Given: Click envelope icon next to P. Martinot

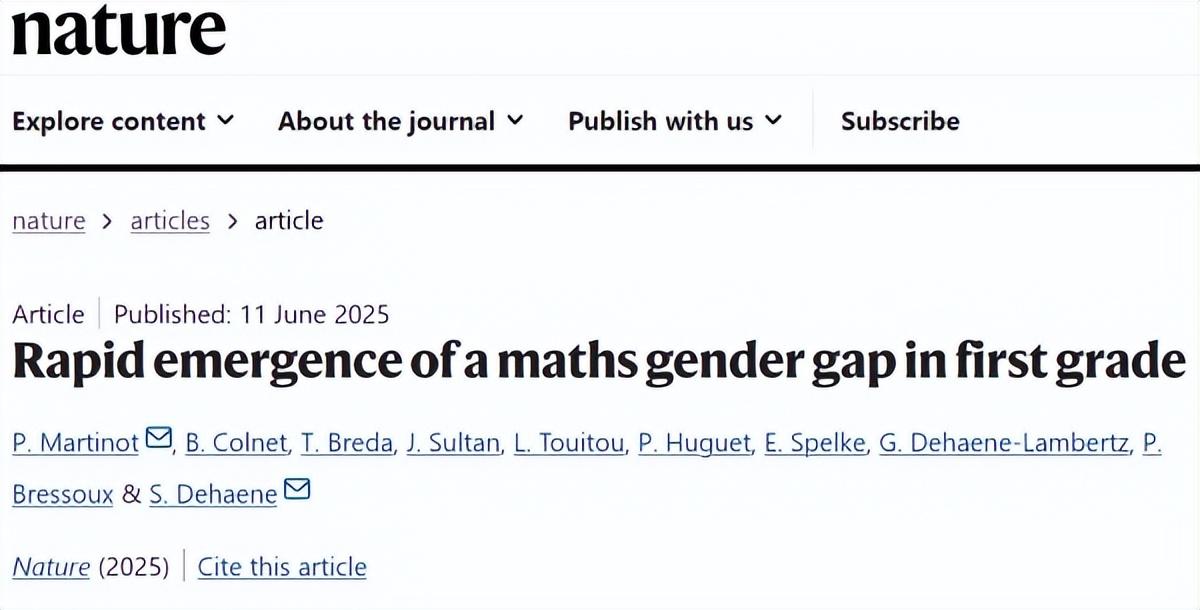Looking at the screenshot, I should 159,439.
